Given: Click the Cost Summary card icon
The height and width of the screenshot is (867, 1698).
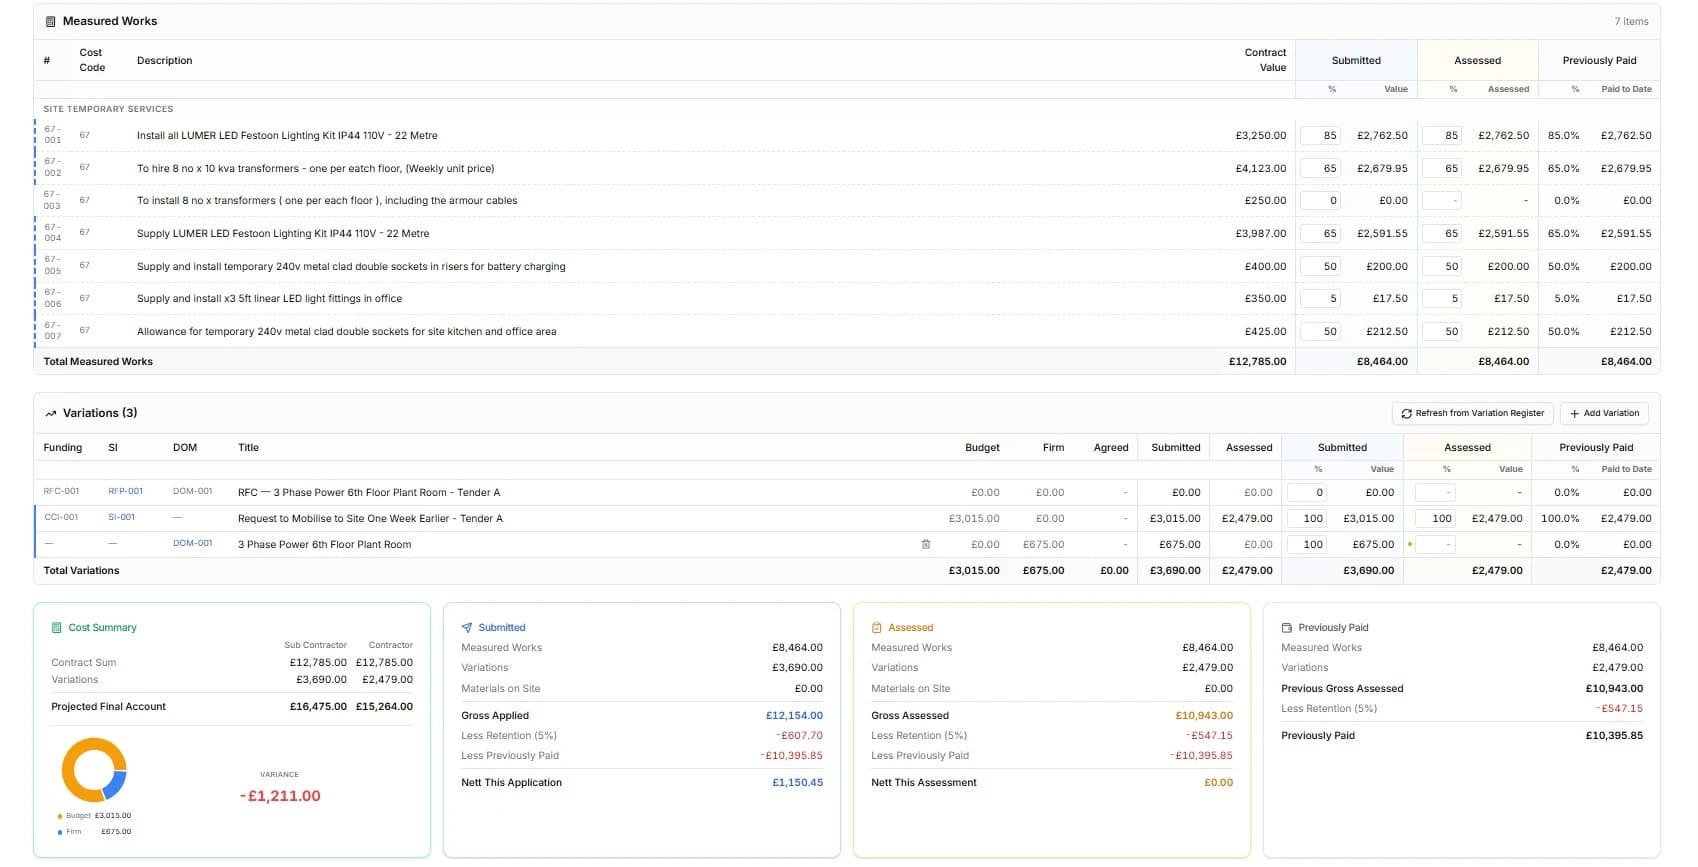Looking at the screenshot, I should coord(57,628).
